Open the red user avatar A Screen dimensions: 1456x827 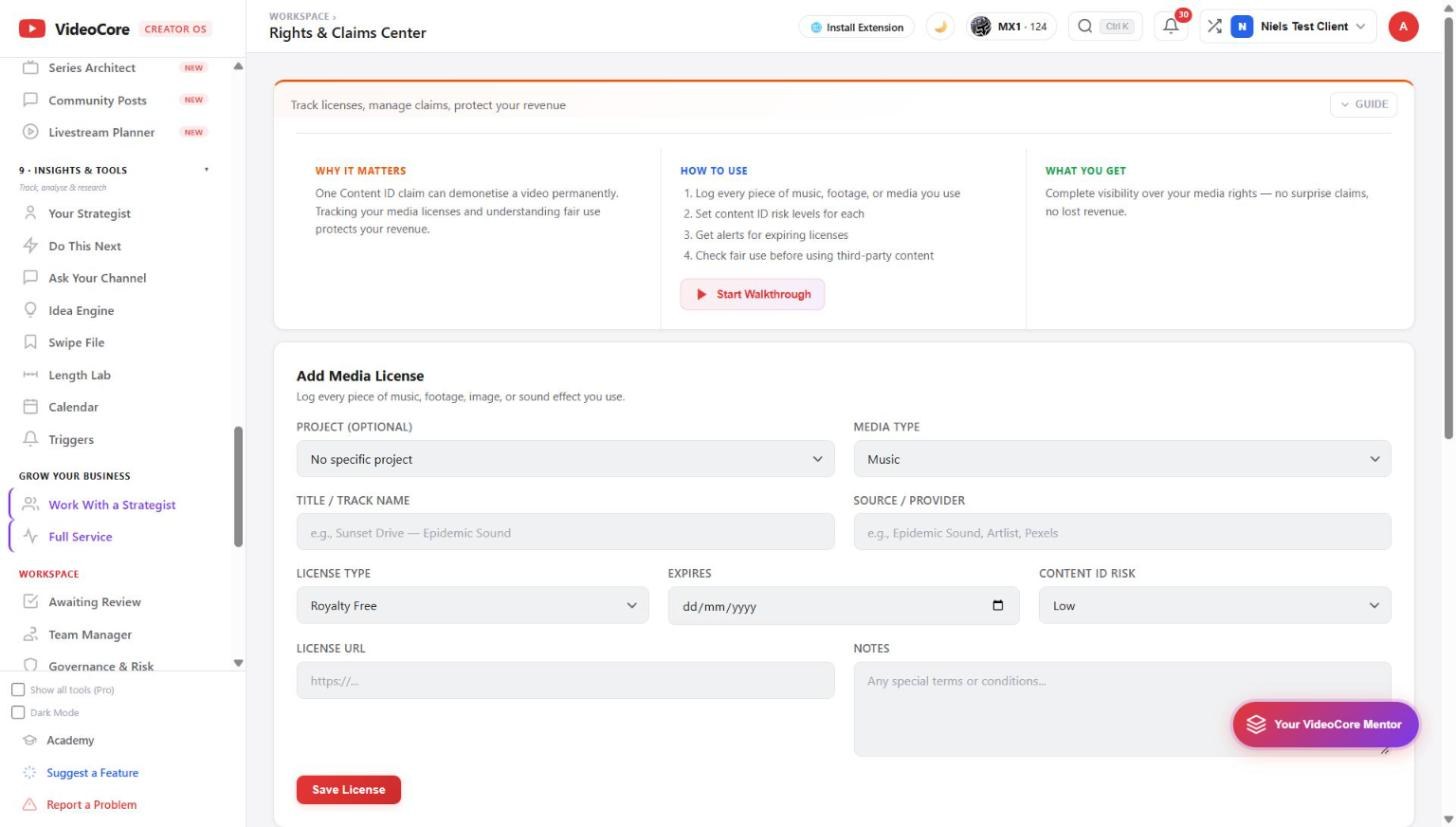pyautogui.click(x=1403, y=27)
